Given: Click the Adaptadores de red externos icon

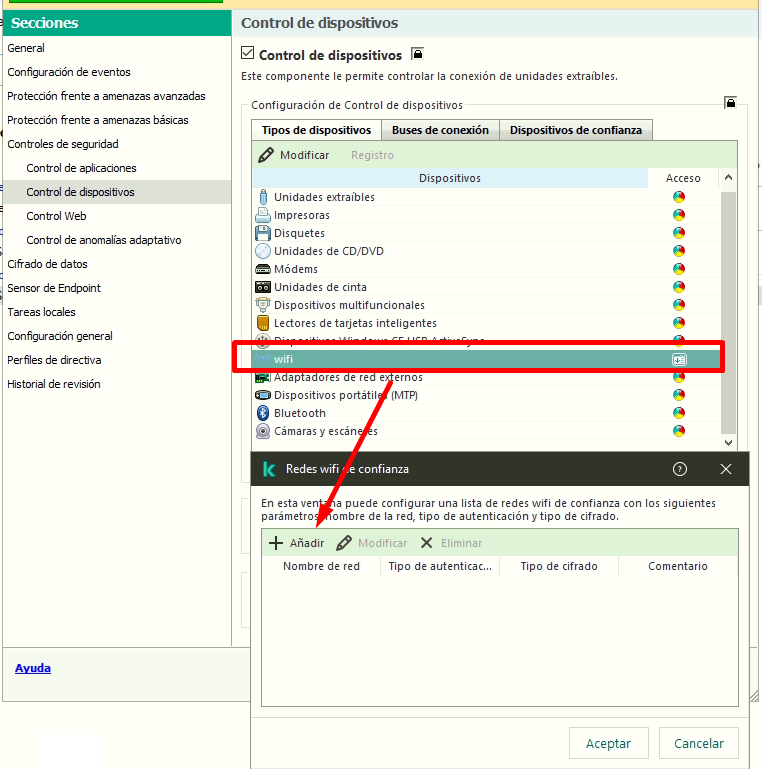Looking at the screenshot, I should coord(263,378).
